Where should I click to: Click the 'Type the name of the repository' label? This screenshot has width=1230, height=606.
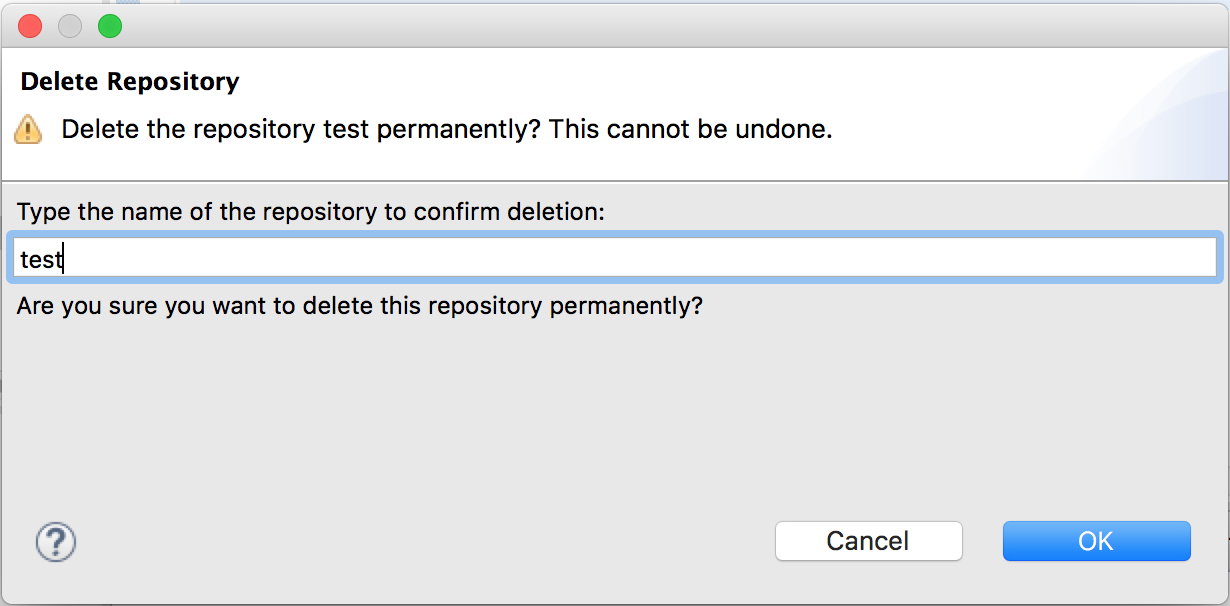311,212
